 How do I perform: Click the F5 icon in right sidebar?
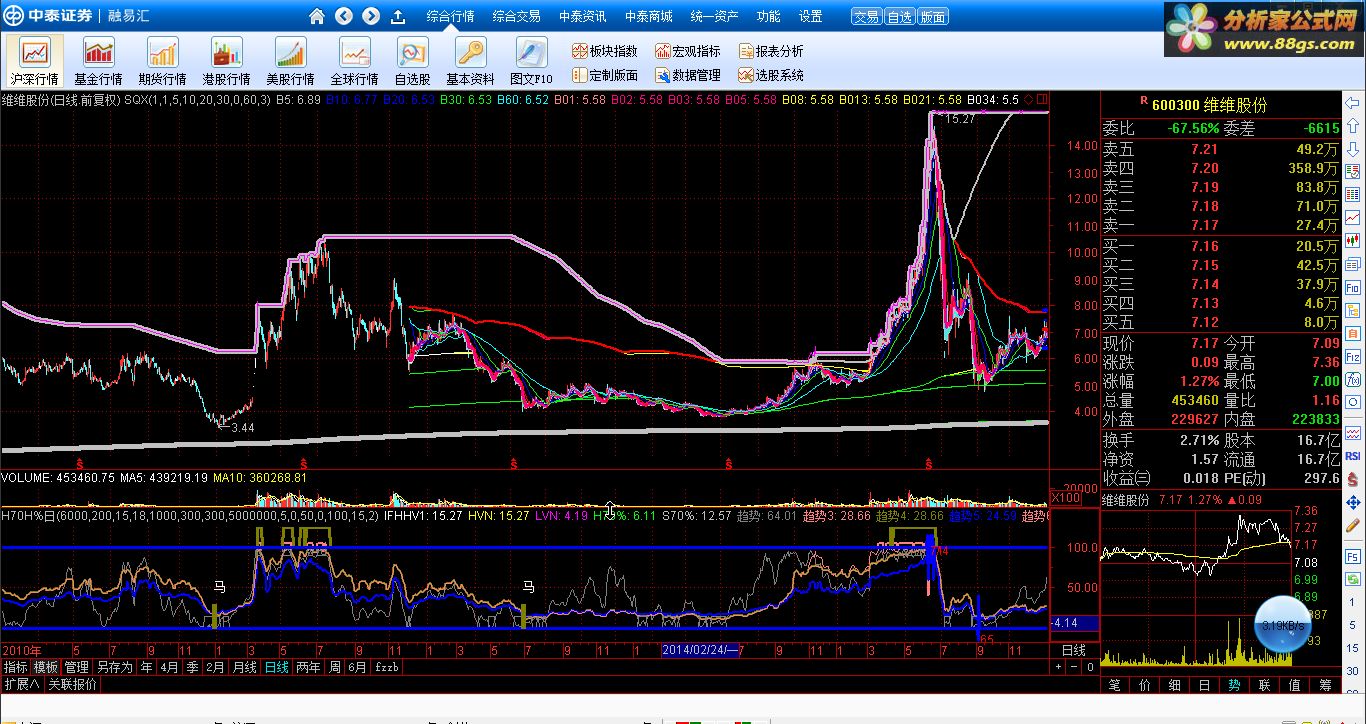click(x=1351, y=558)
